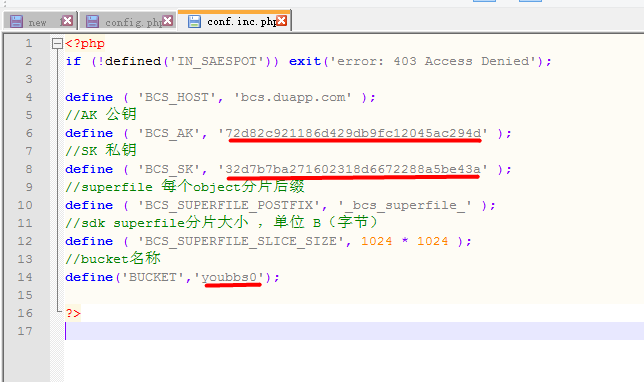Place cursor on empty line 17

(353, 331)
